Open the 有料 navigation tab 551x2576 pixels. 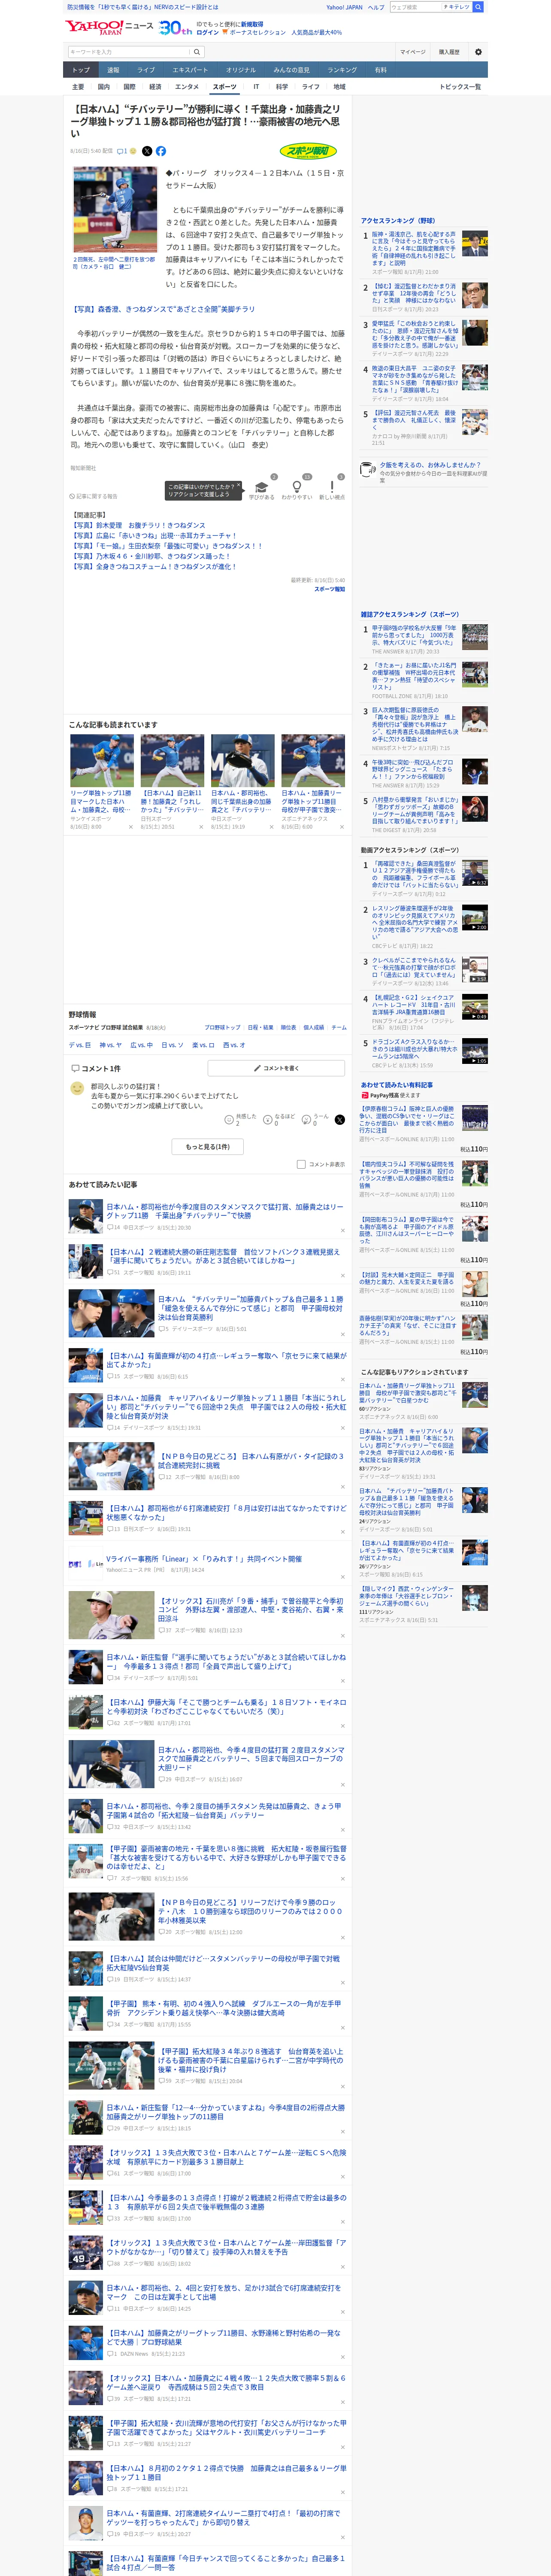(380, 70)
